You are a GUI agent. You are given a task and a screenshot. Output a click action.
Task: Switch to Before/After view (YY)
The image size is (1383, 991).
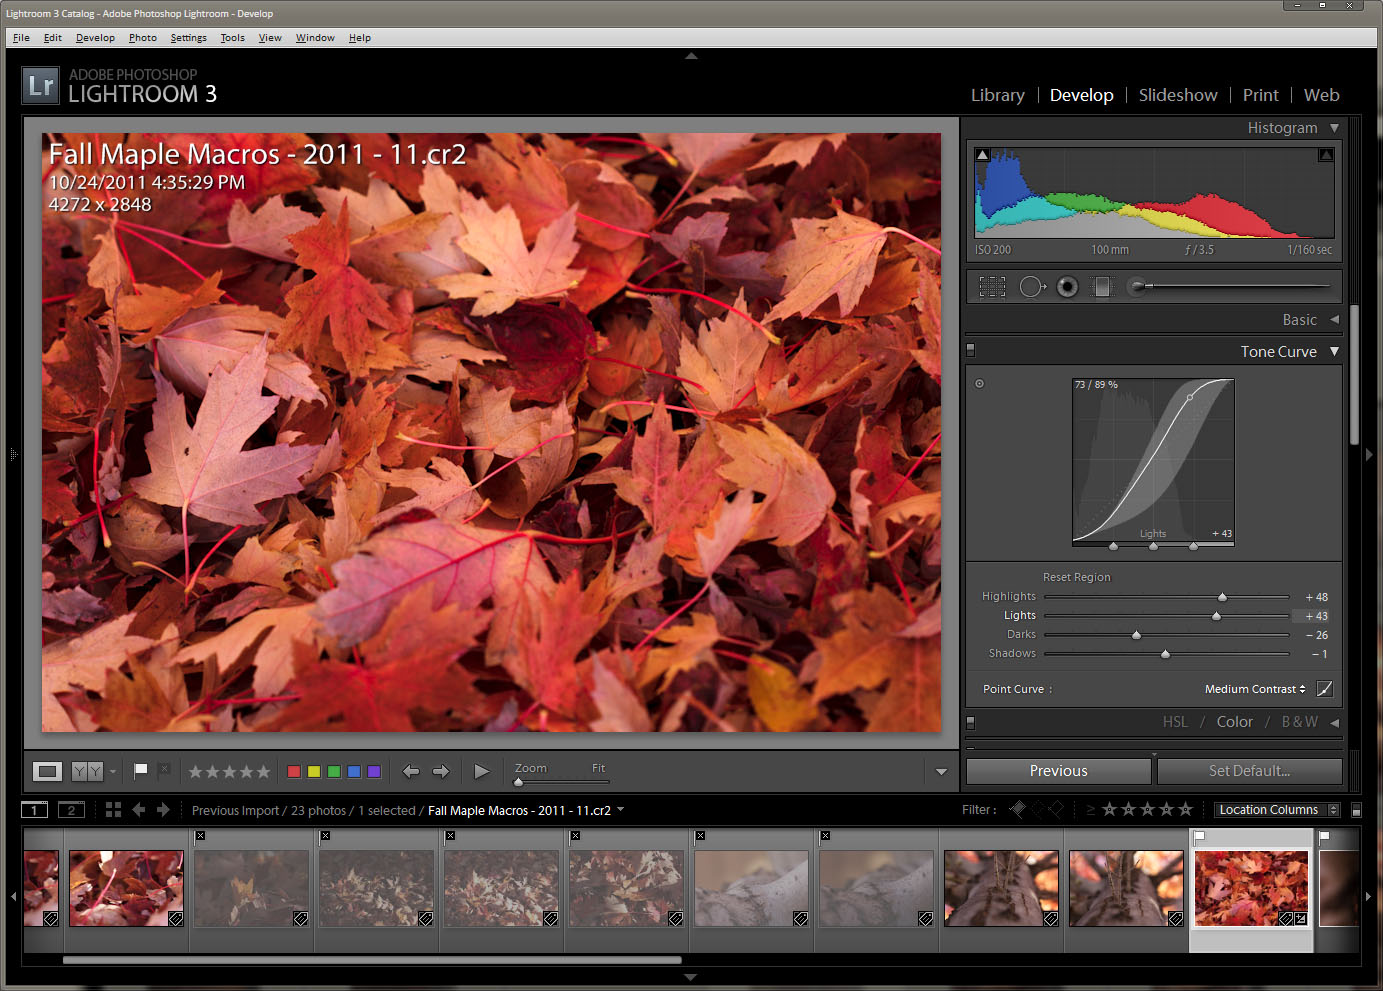tap(87, 771)
